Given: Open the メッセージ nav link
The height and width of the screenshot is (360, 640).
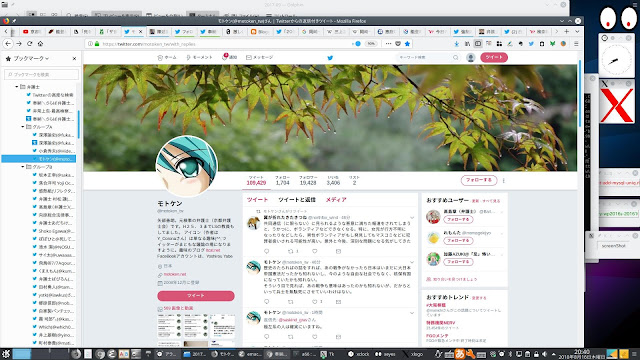Looking at the screenshot, I should pyautogui.click(x=260, y=58).
